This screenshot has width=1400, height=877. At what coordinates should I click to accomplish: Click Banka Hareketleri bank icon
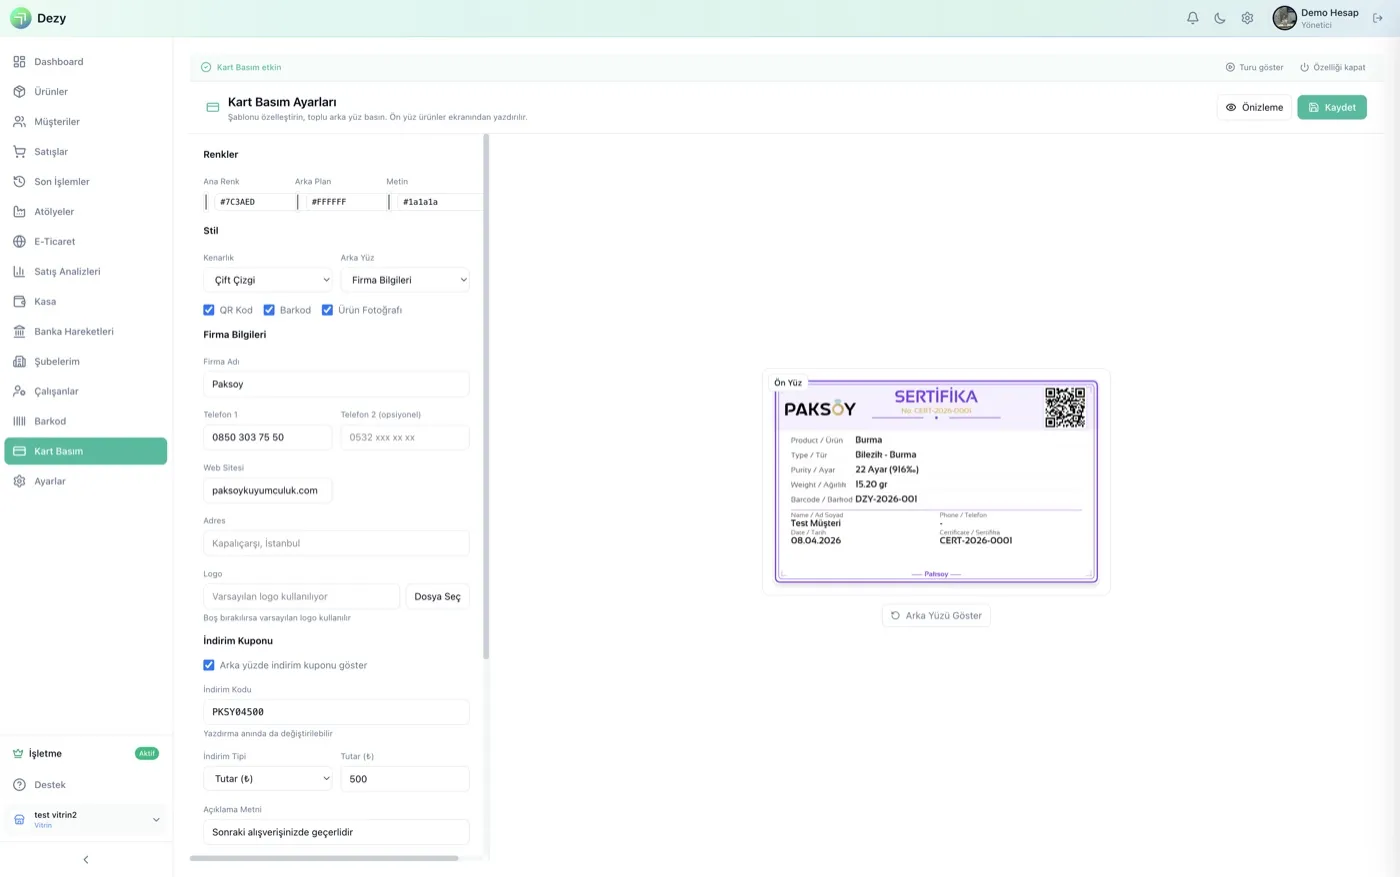(19, 332)
